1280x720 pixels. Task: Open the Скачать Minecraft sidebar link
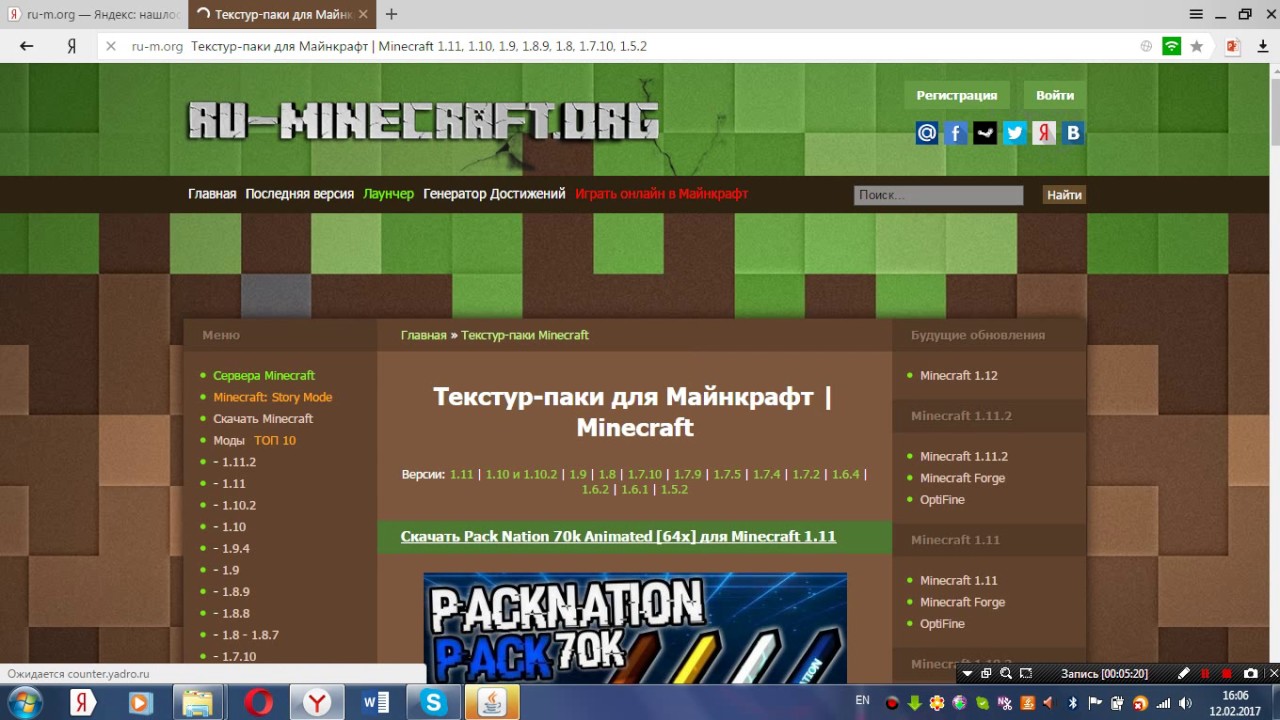coord(263,419)
